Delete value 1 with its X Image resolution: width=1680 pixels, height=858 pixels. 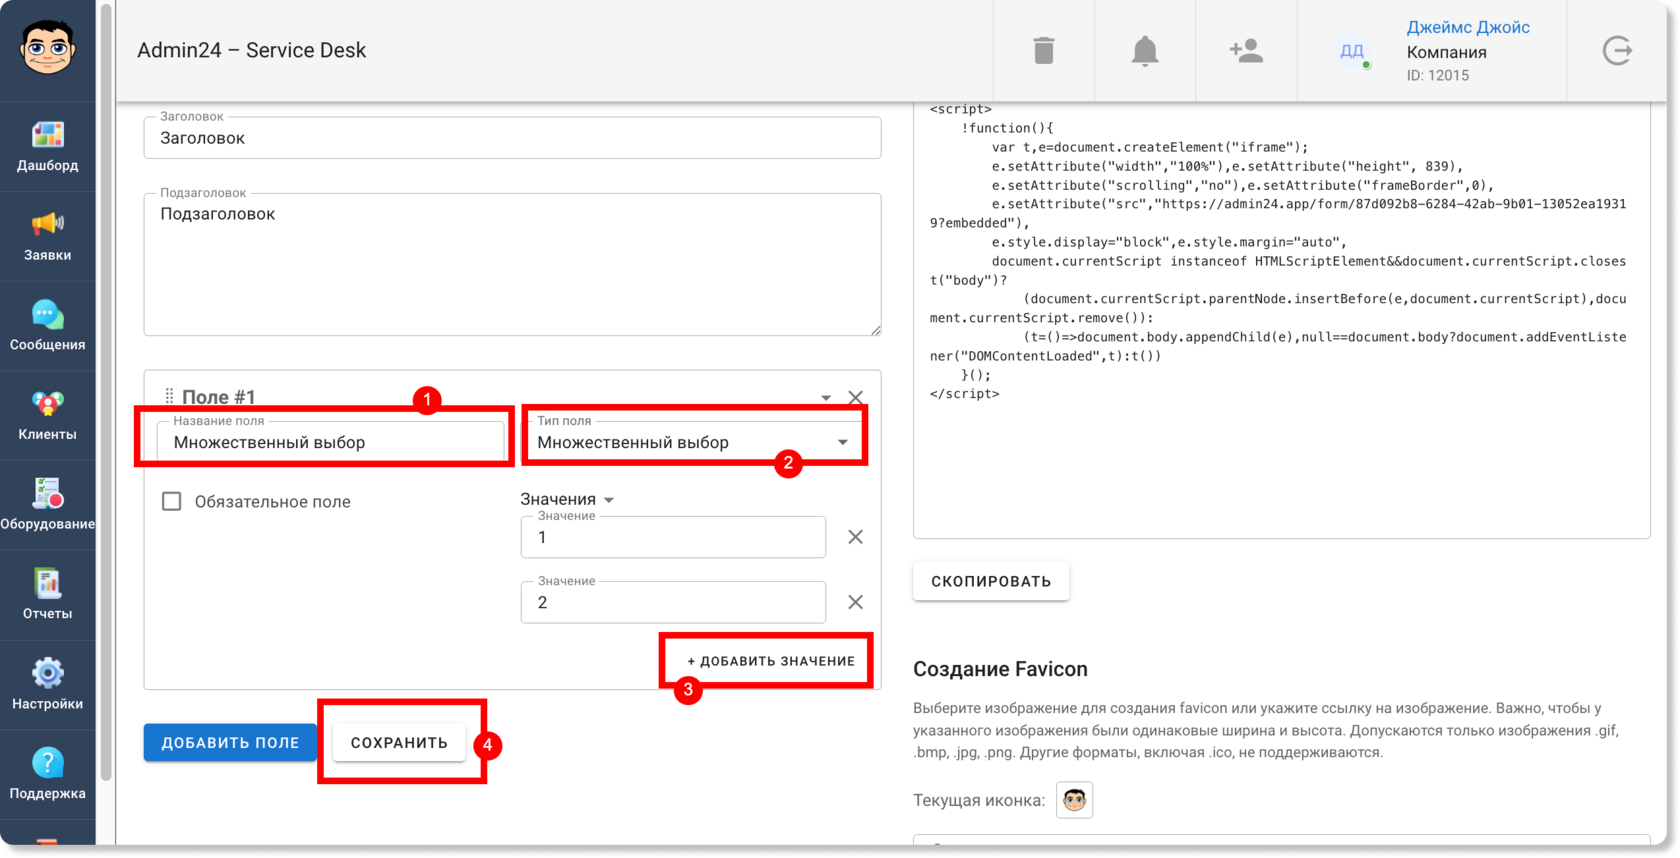pos(856,537)
